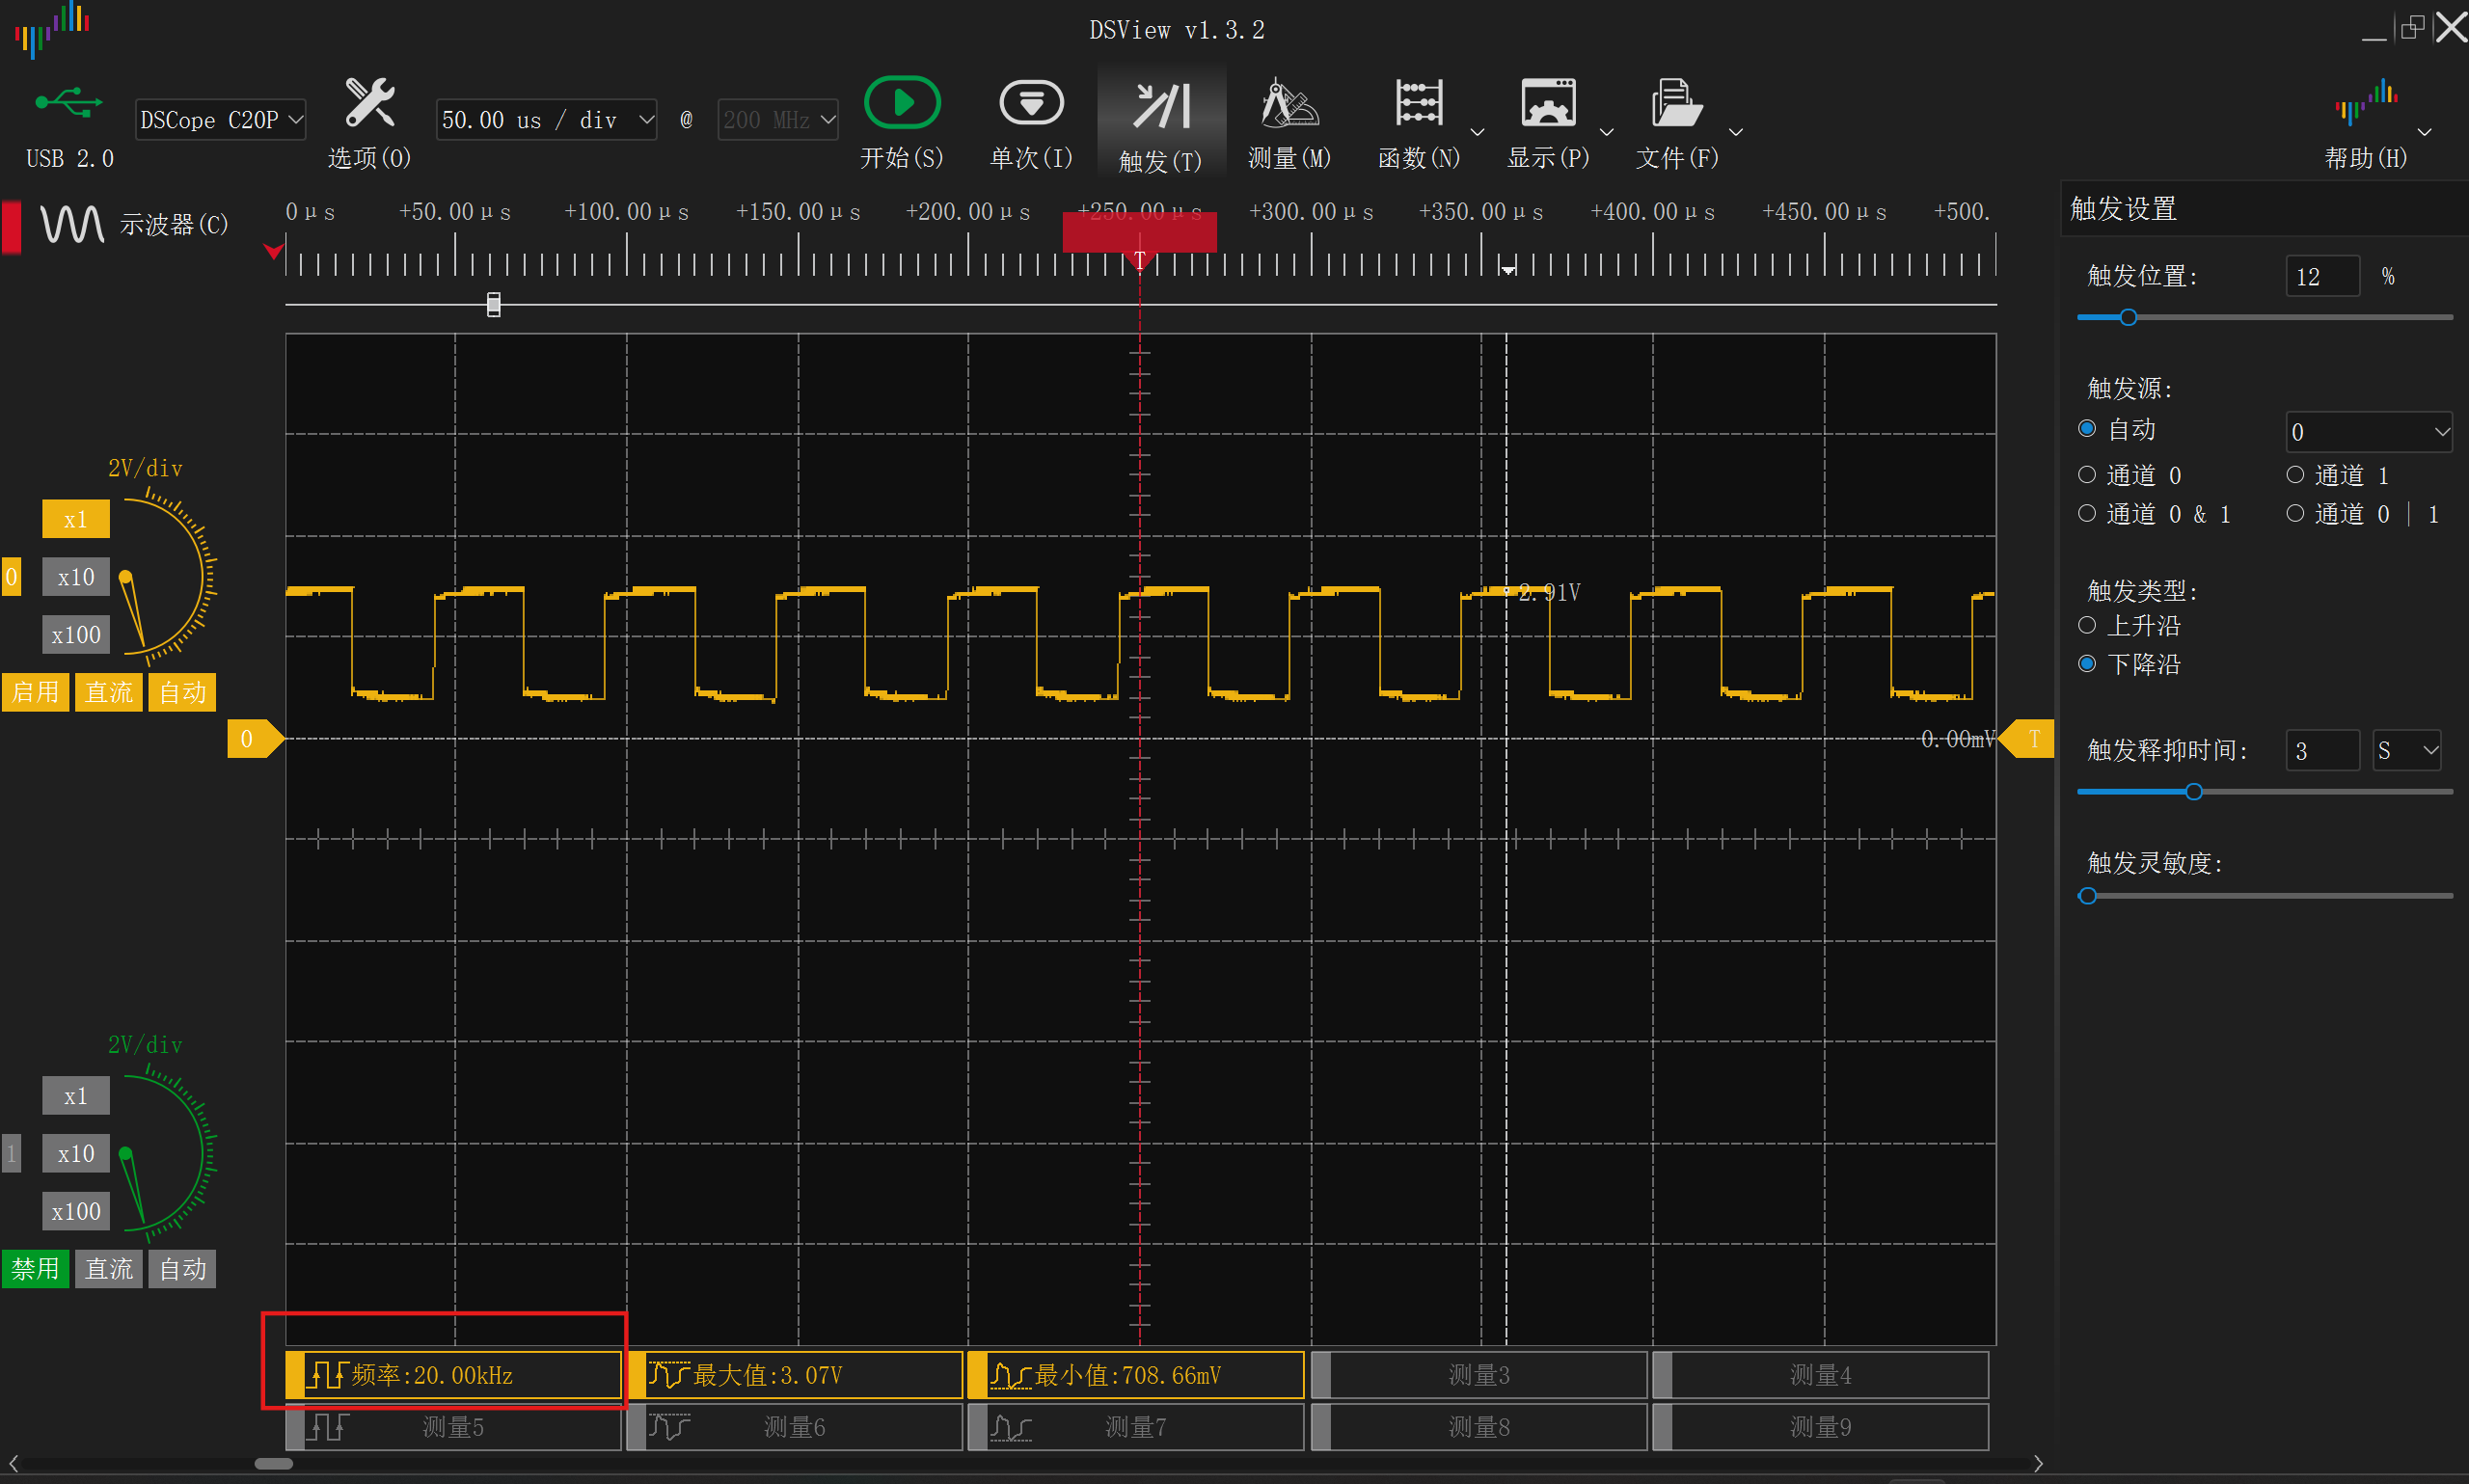This screenshot has height=1484, width=2469.
Task: Select trigger source 通道 0 radio
Action: 2087,475
